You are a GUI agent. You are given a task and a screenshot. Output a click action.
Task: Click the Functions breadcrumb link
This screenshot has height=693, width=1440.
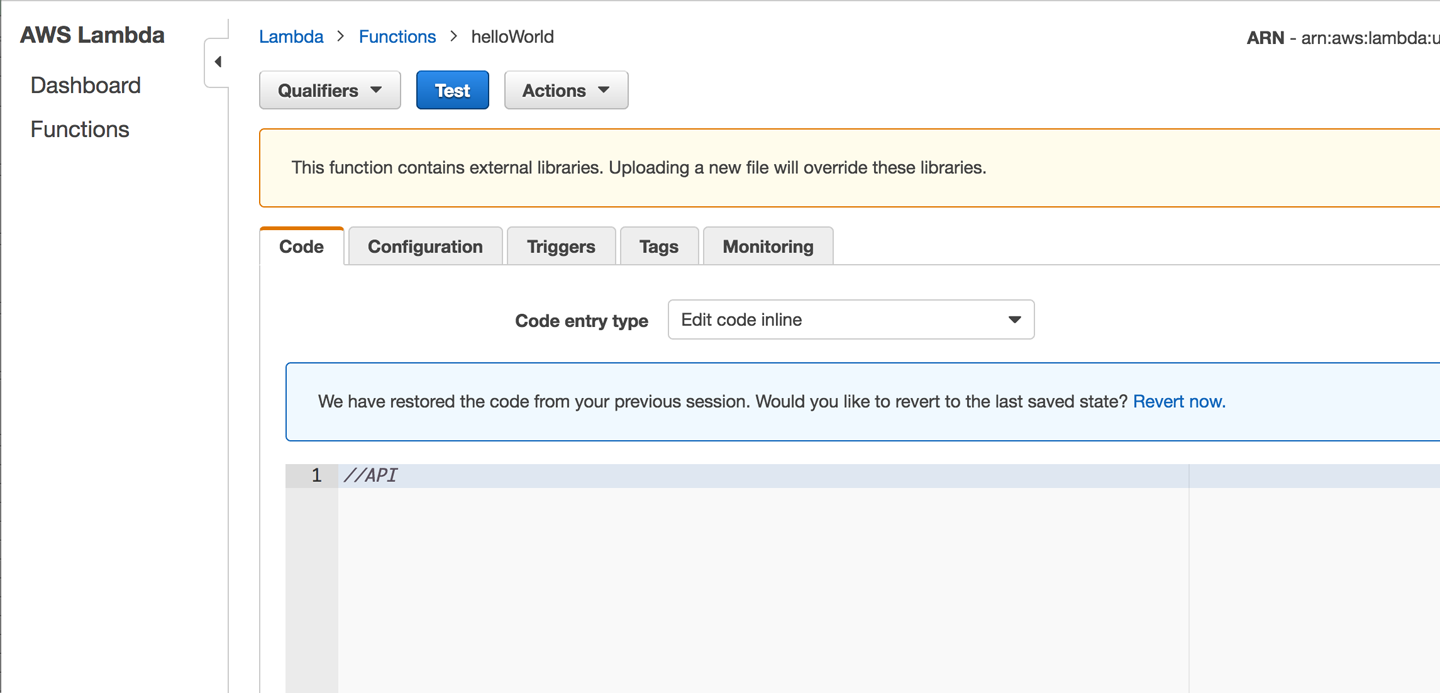[397, 37]
